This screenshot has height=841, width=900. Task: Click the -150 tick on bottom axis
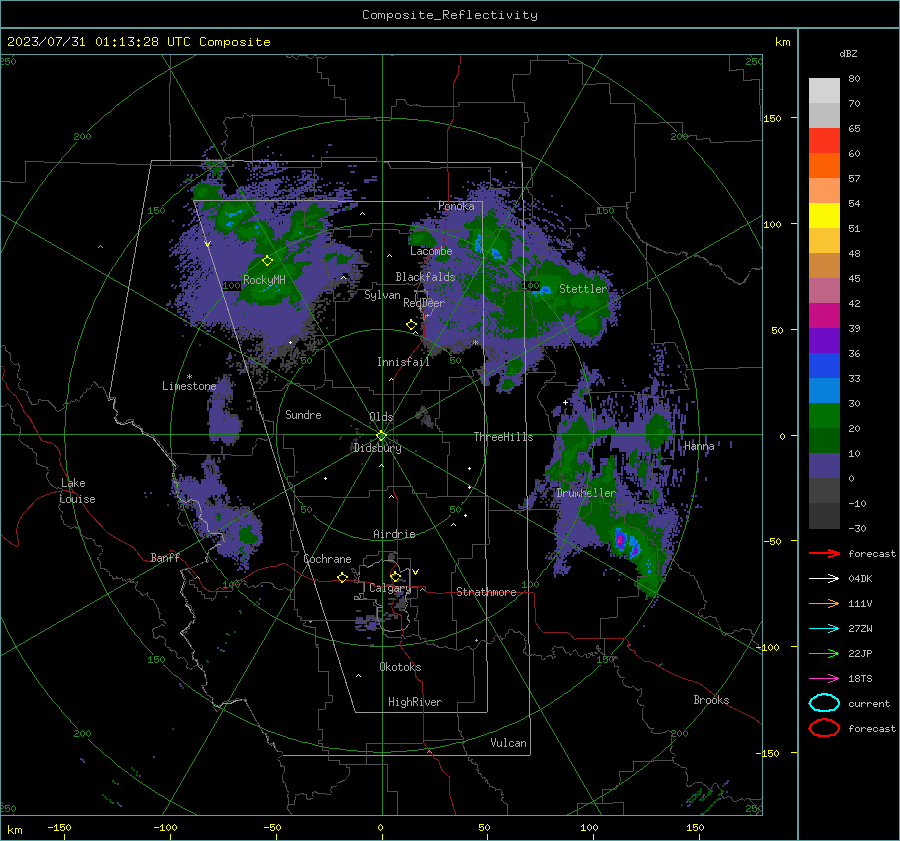point(59,827)
